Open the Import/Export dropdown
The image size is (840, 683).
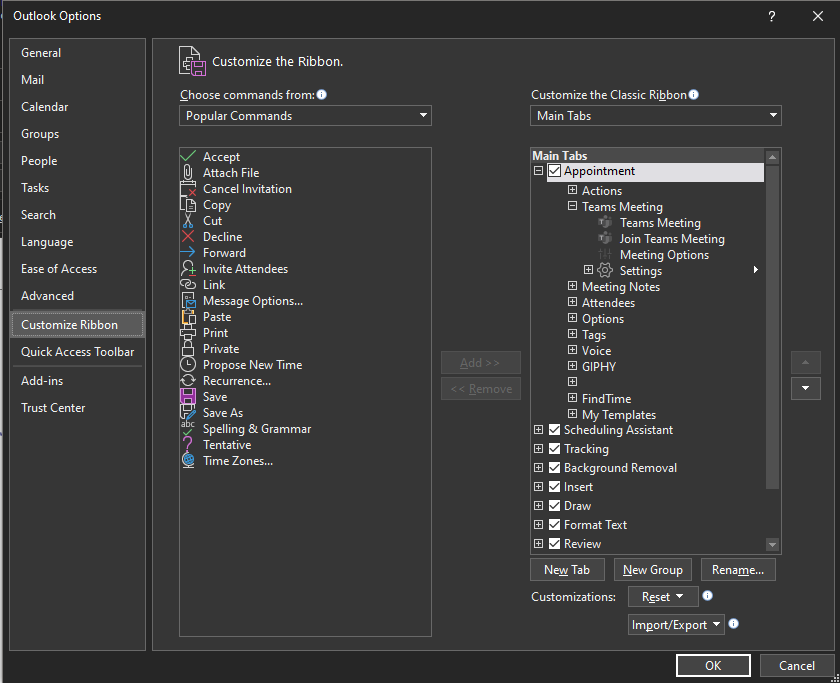(x=676, y=625)
